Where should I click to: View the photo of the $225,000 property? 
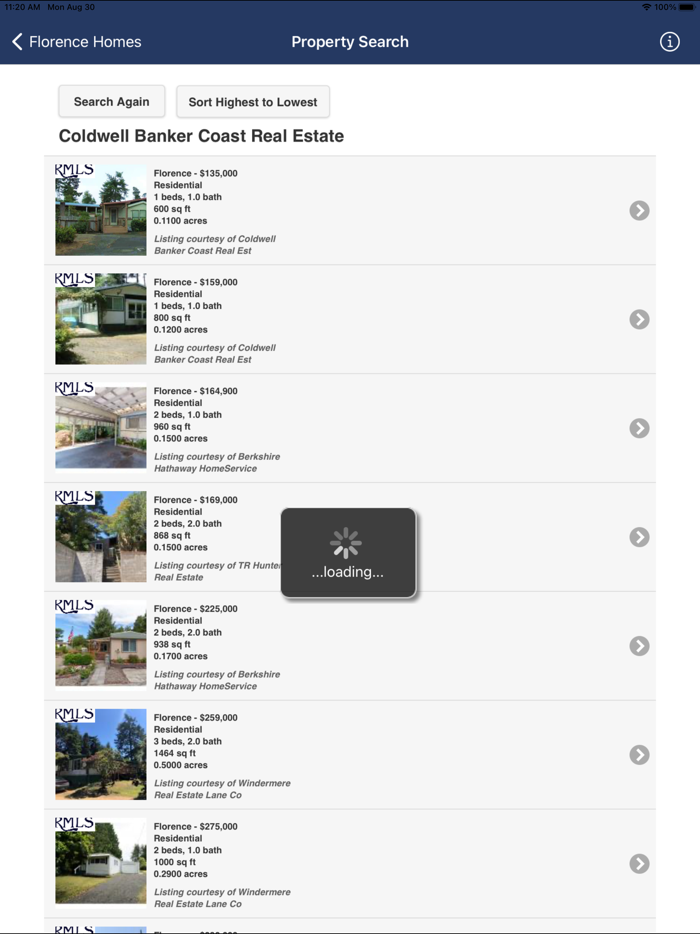100,646
